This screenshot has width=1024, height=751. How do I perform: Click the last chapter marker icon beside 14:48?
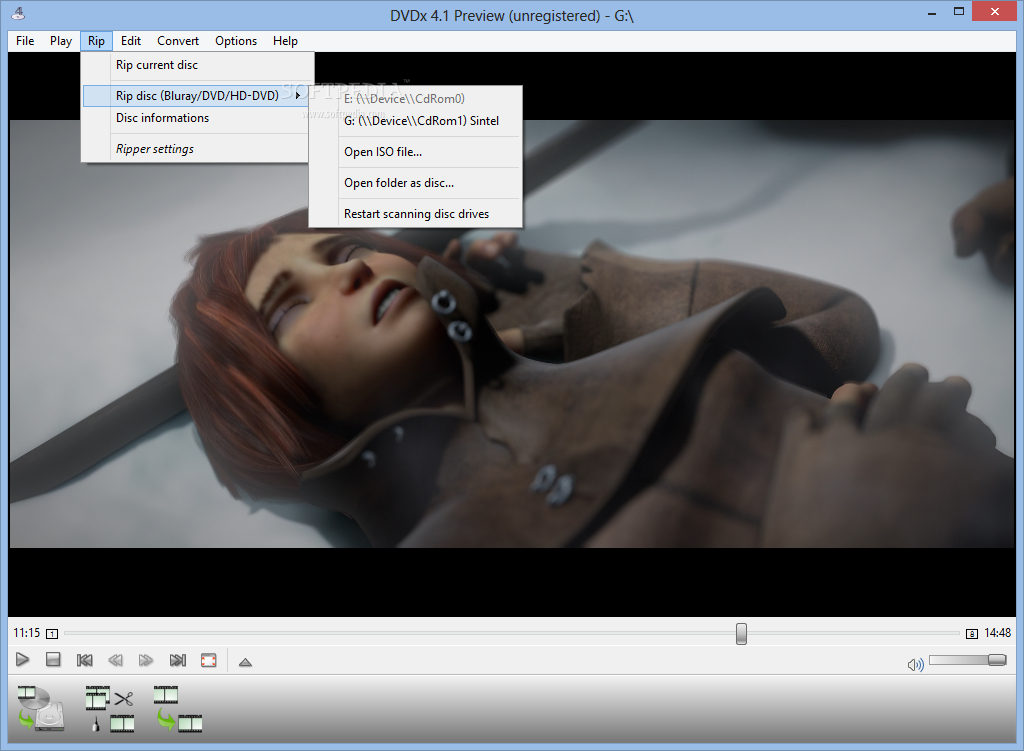[x=972, y=633]
